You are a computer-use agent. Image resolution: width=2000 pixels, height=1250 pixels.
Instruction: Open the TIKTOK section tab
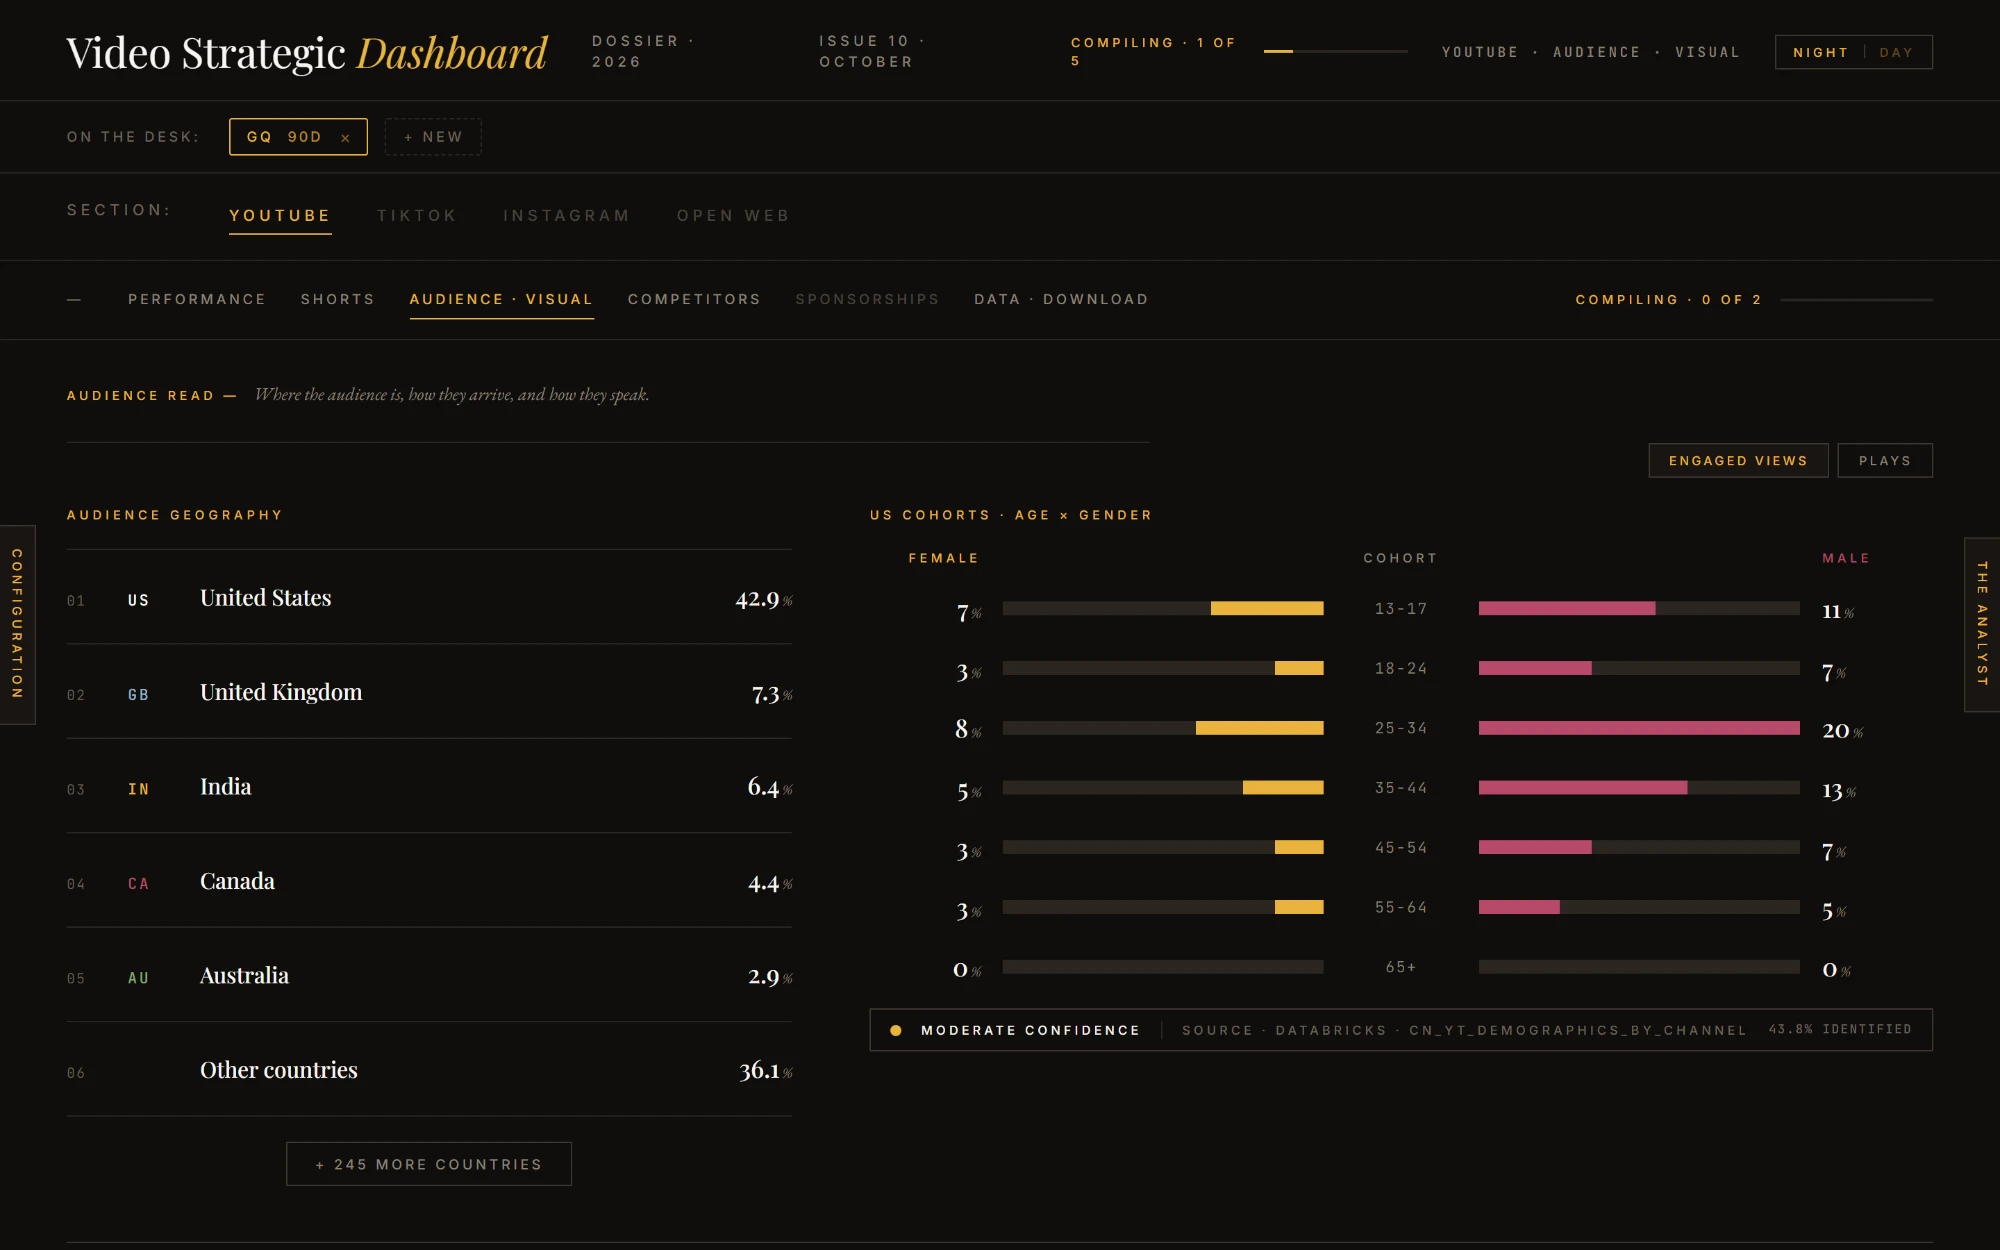pos(417,216)
